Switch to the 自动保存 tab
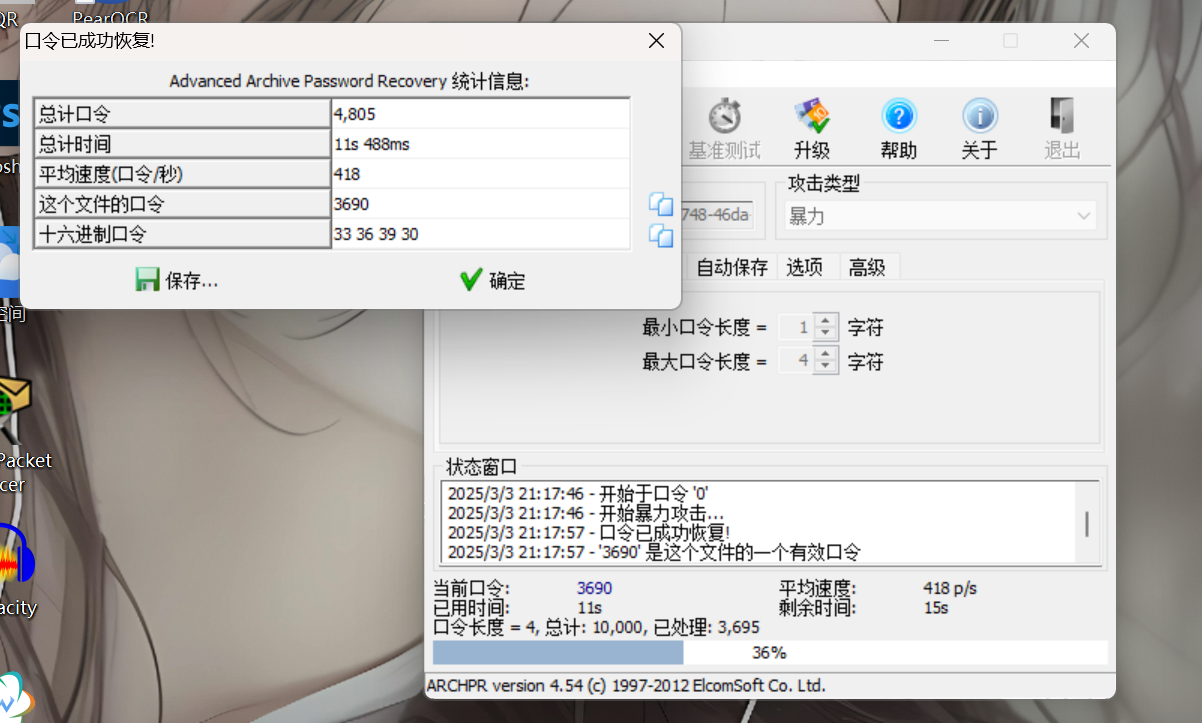Image resolution: width=1202 pixels, height=723 pixels. tap(732, 267)
